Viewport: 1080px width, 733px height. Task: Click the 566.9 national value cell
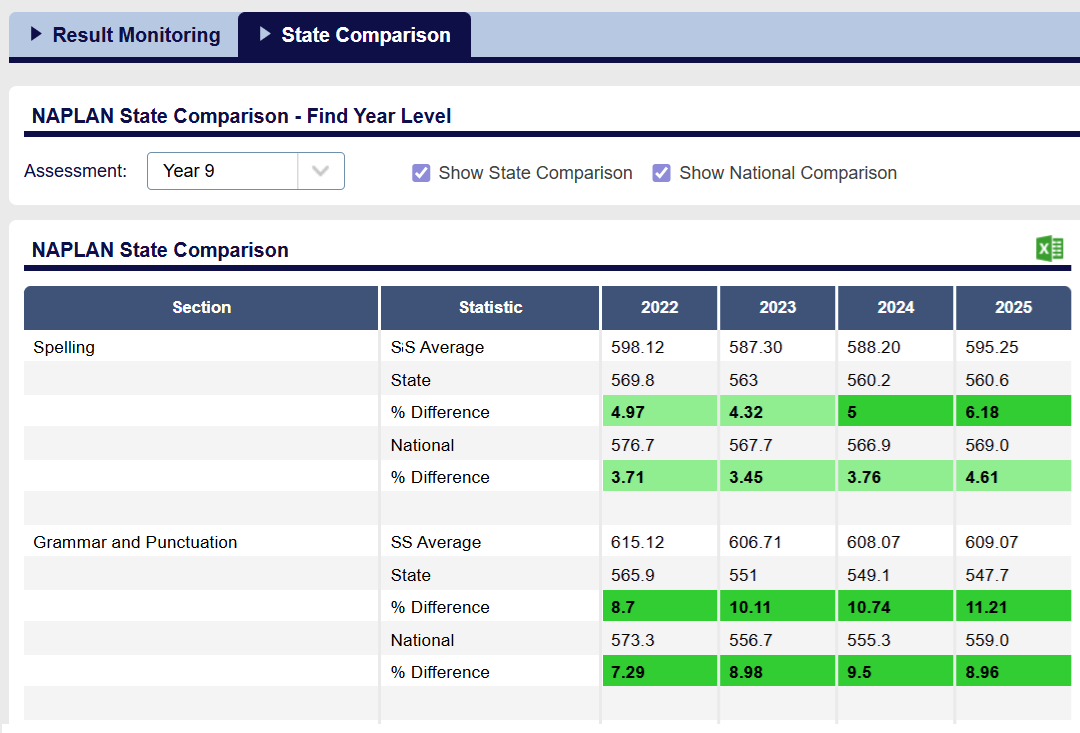pos(895,445)
